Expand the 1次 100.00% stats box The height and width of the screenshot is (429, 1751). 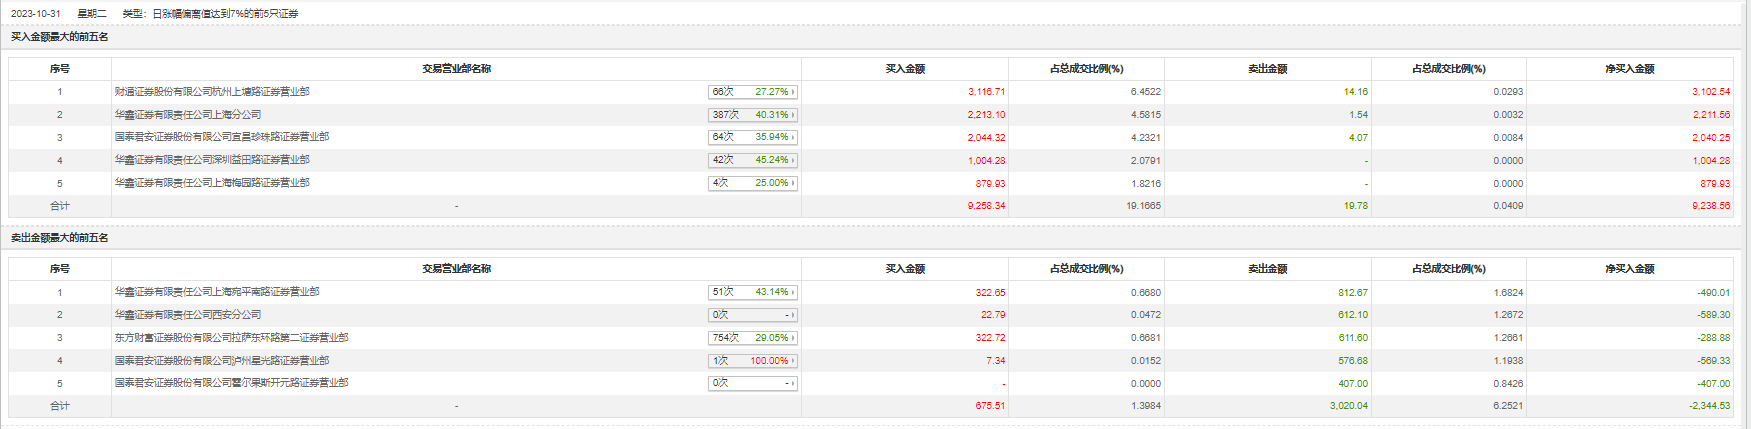coord(752,361)
